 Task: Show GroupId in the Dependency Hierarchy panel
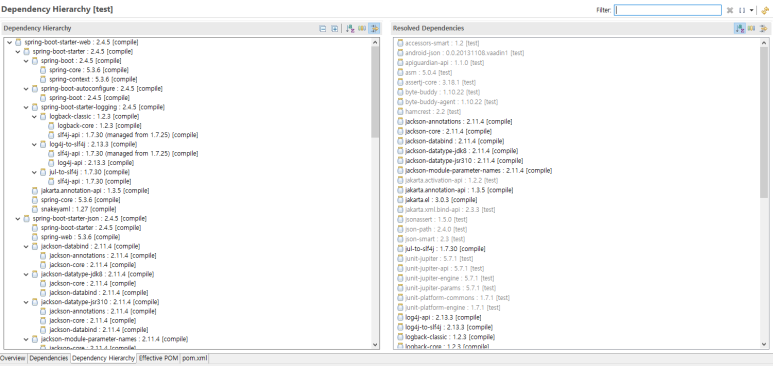pyautogui.click(x=362, y=29)
